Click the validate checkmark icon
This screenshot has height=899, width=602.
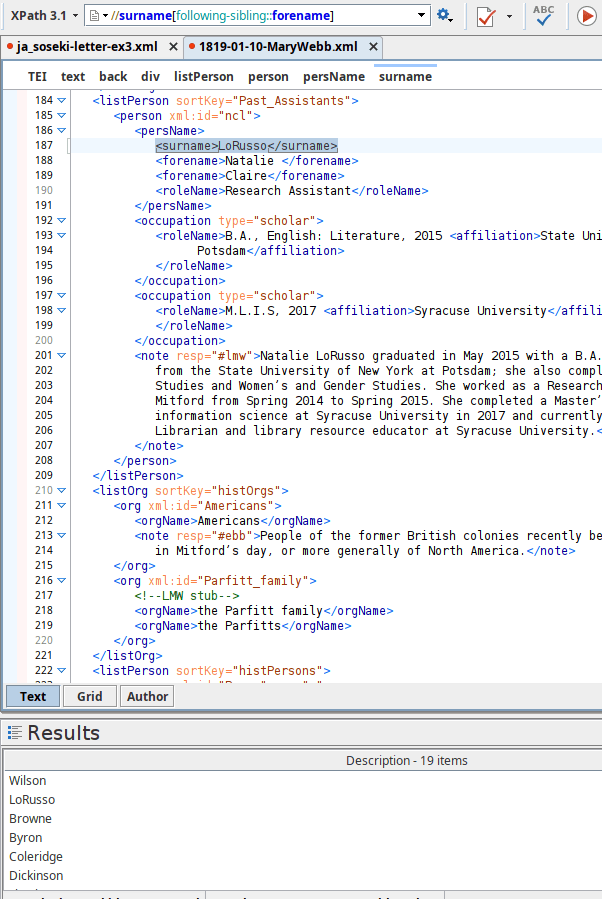point(486,16)
